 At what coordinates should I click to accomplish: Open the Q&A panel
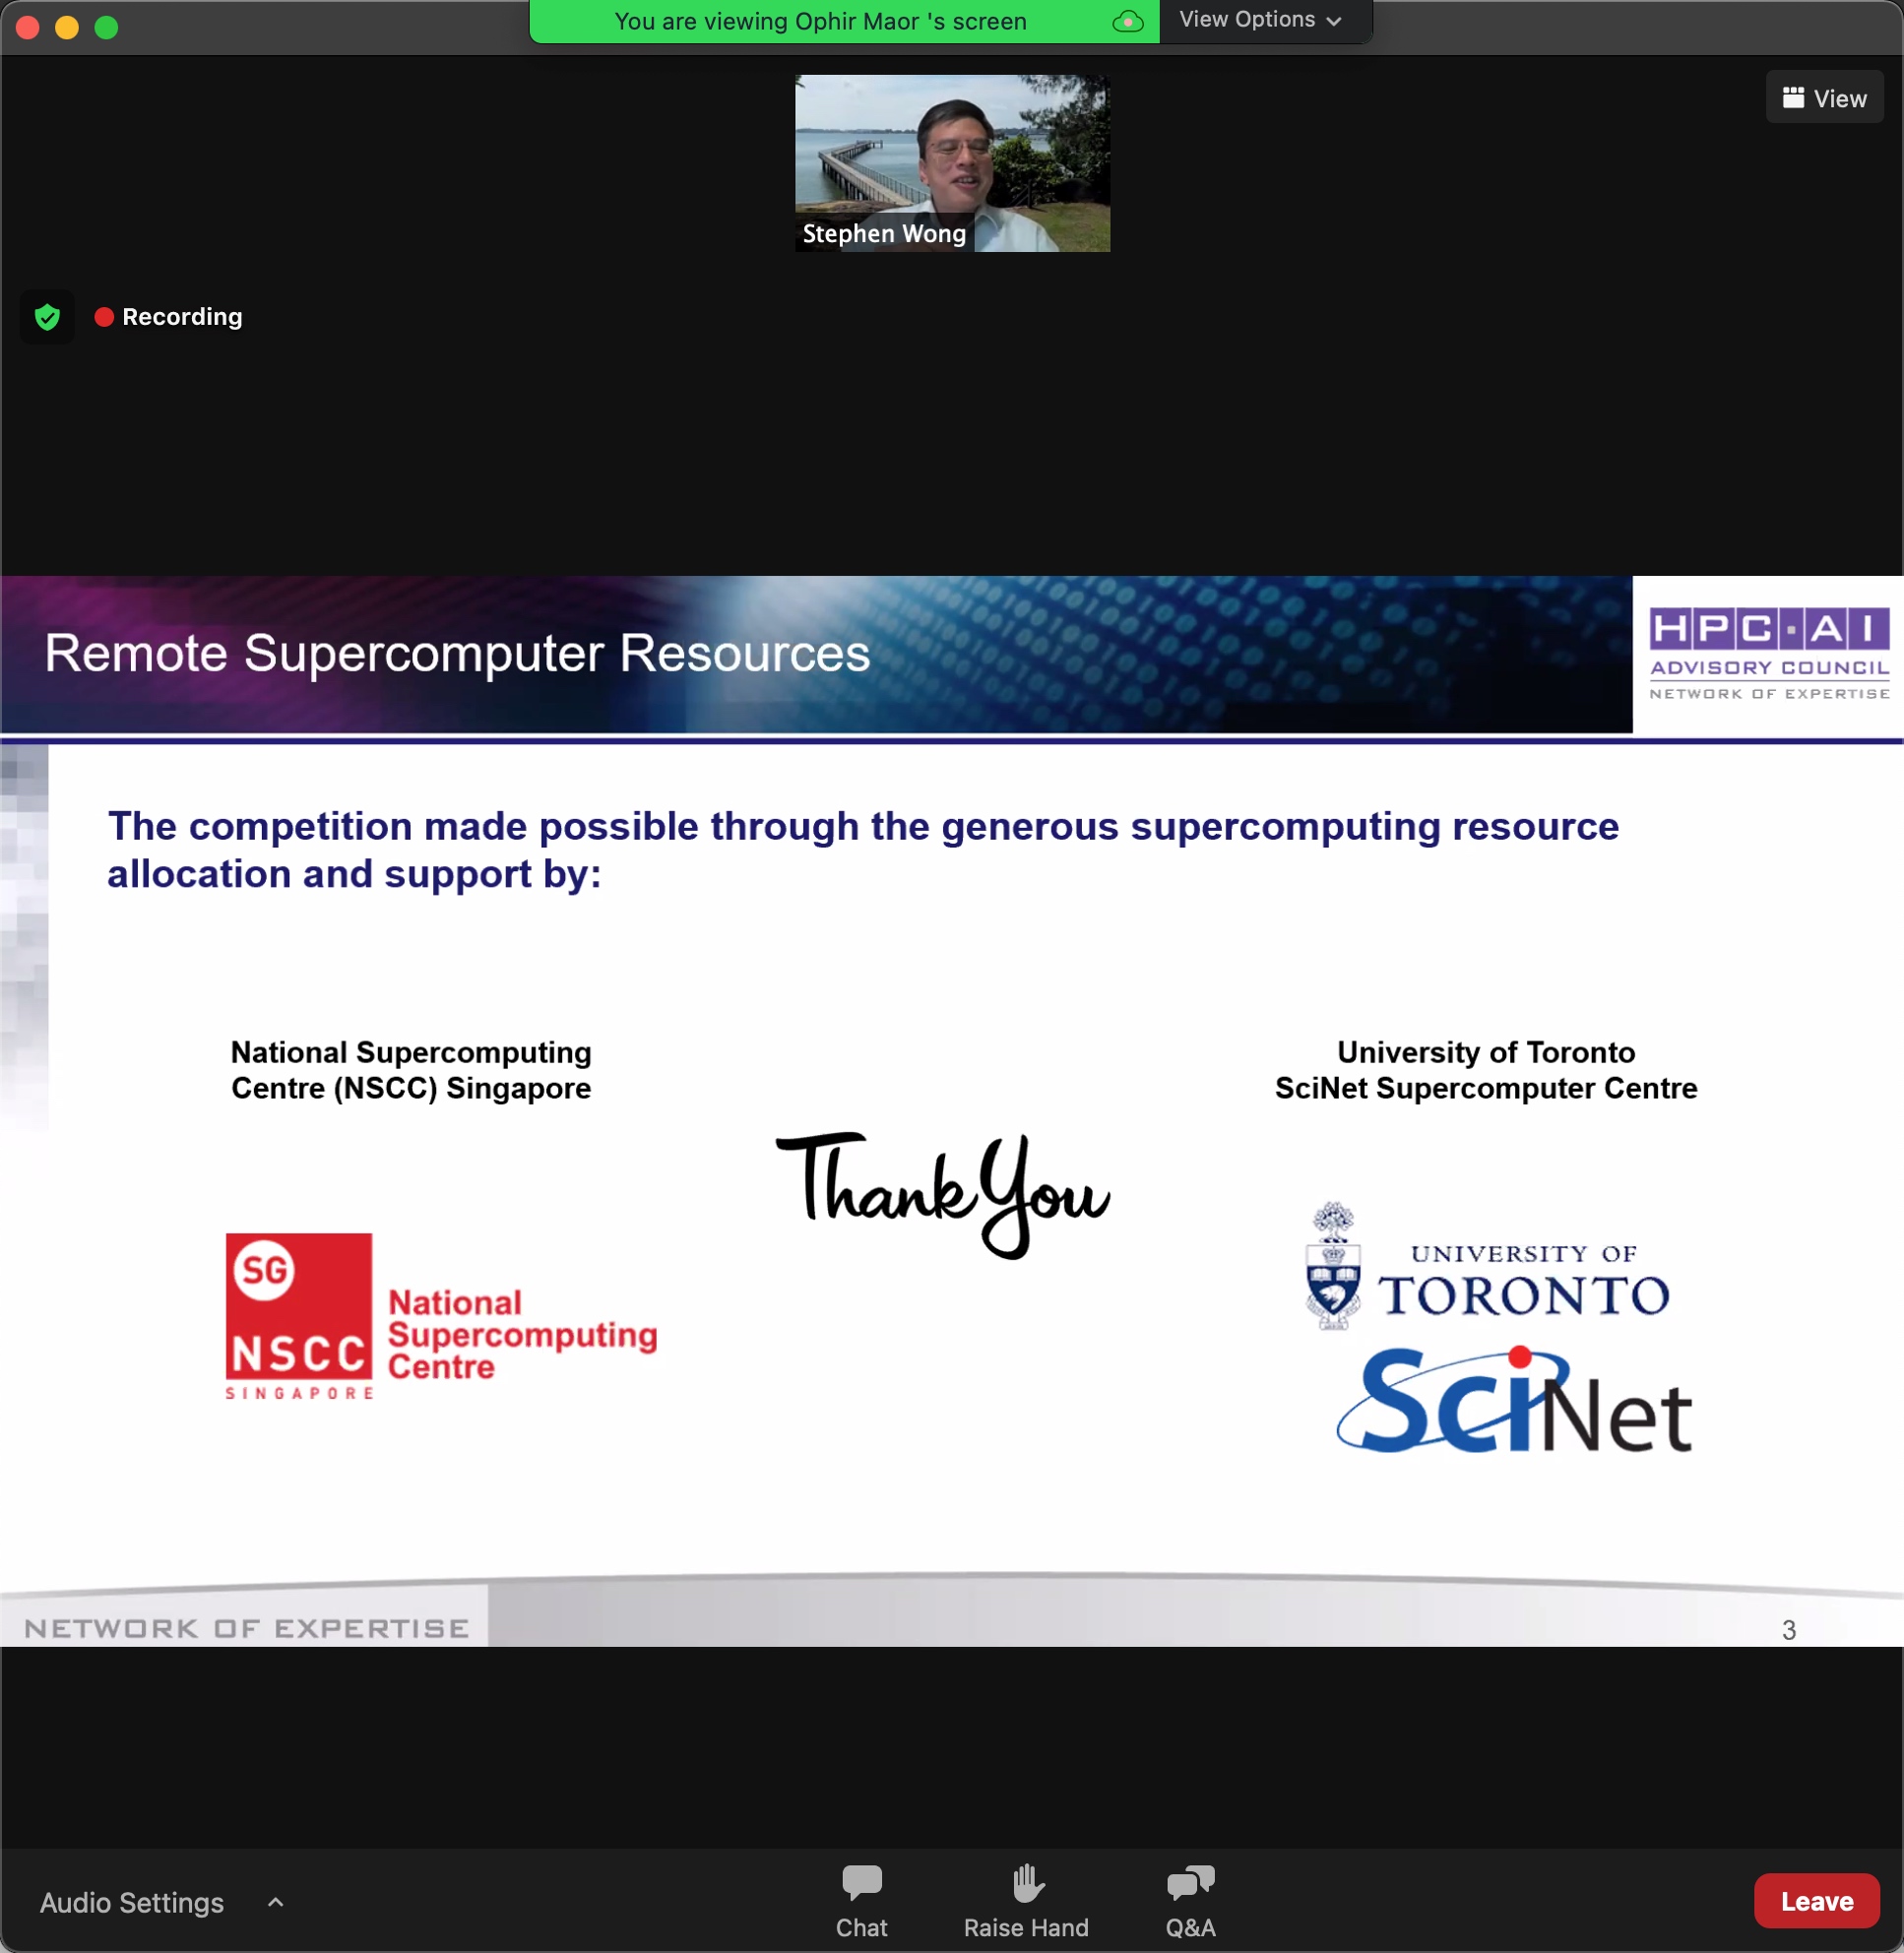[x=1190, y=1901]
